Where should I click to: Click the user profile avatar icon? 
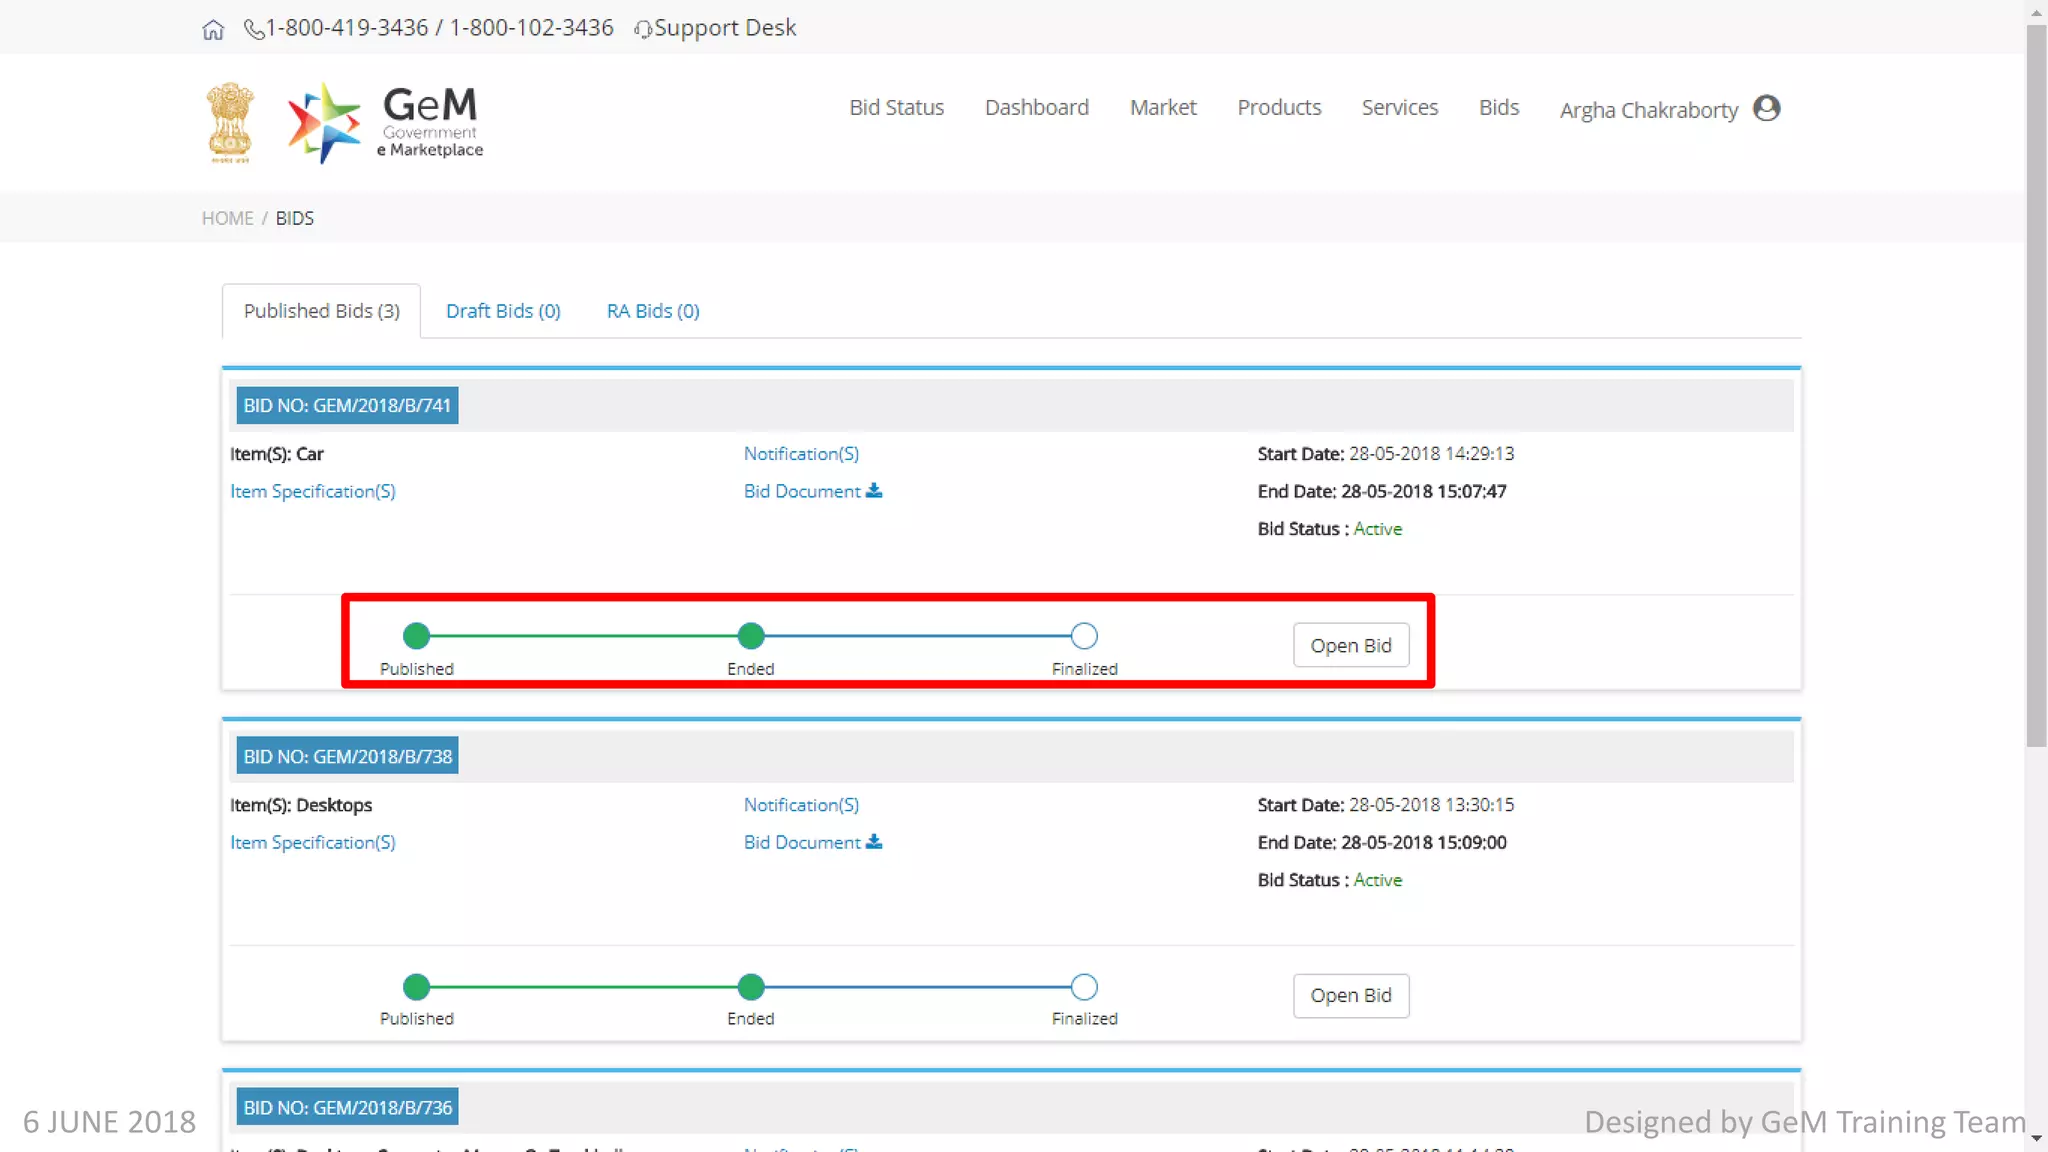point(1767,108)
